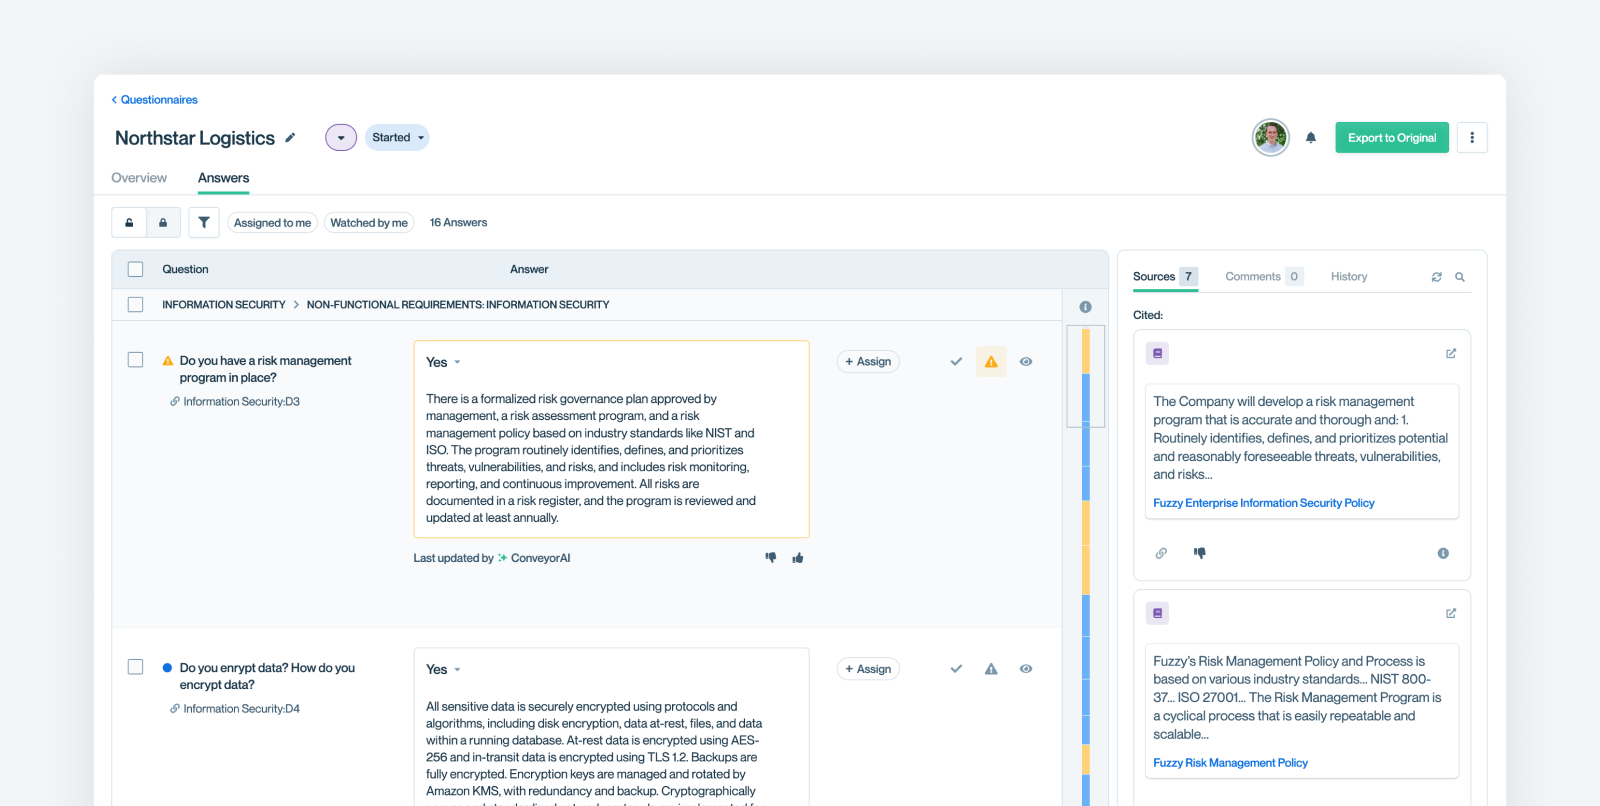The width and height of the screenshot is (1600, 806).
Task: Change risk management answer Yes dropdown
Action: (x=443, y=362)
